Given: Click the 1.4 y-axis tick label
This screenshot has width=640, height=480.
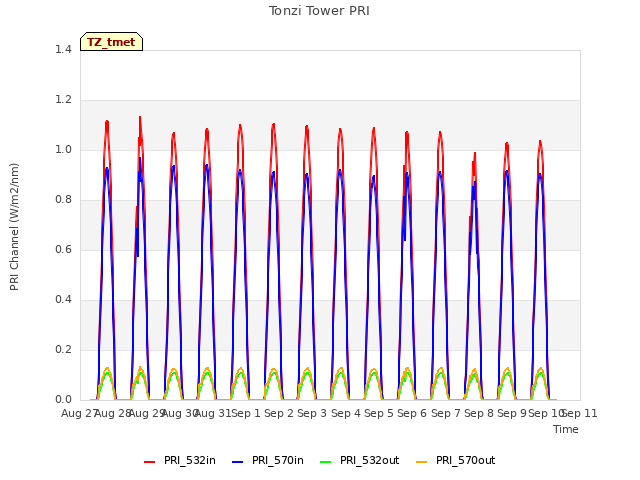Looking at the screenshot, I should (x=63, y=49).
